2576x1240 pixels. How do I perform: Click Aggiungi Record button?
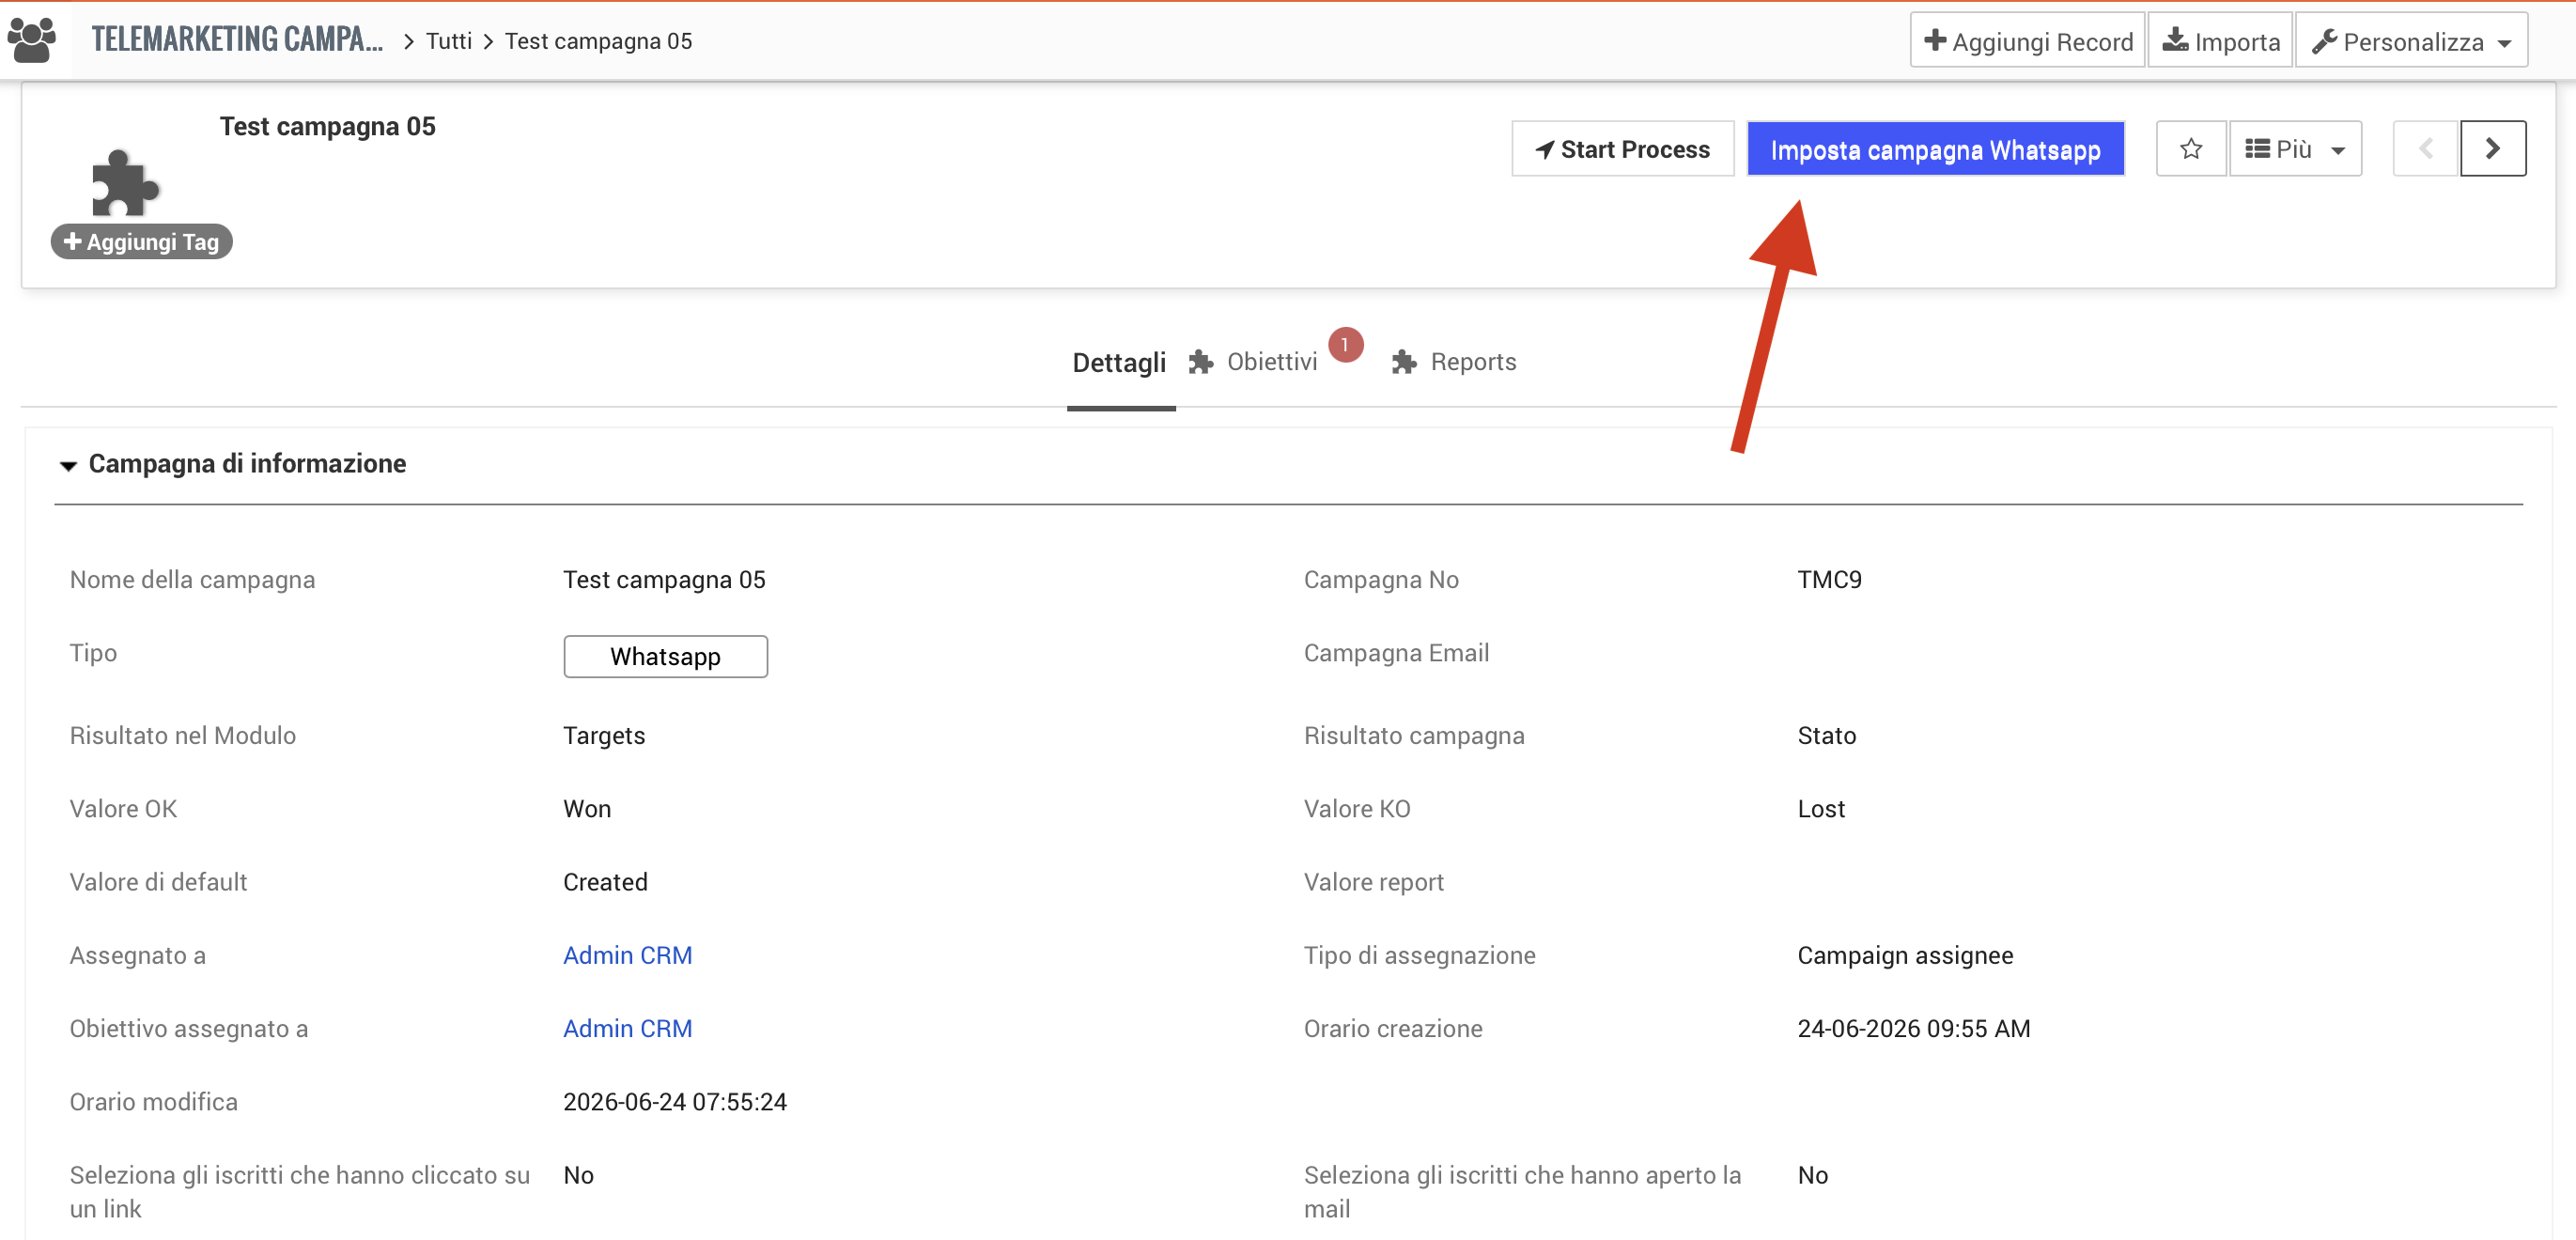point(2027,41)
